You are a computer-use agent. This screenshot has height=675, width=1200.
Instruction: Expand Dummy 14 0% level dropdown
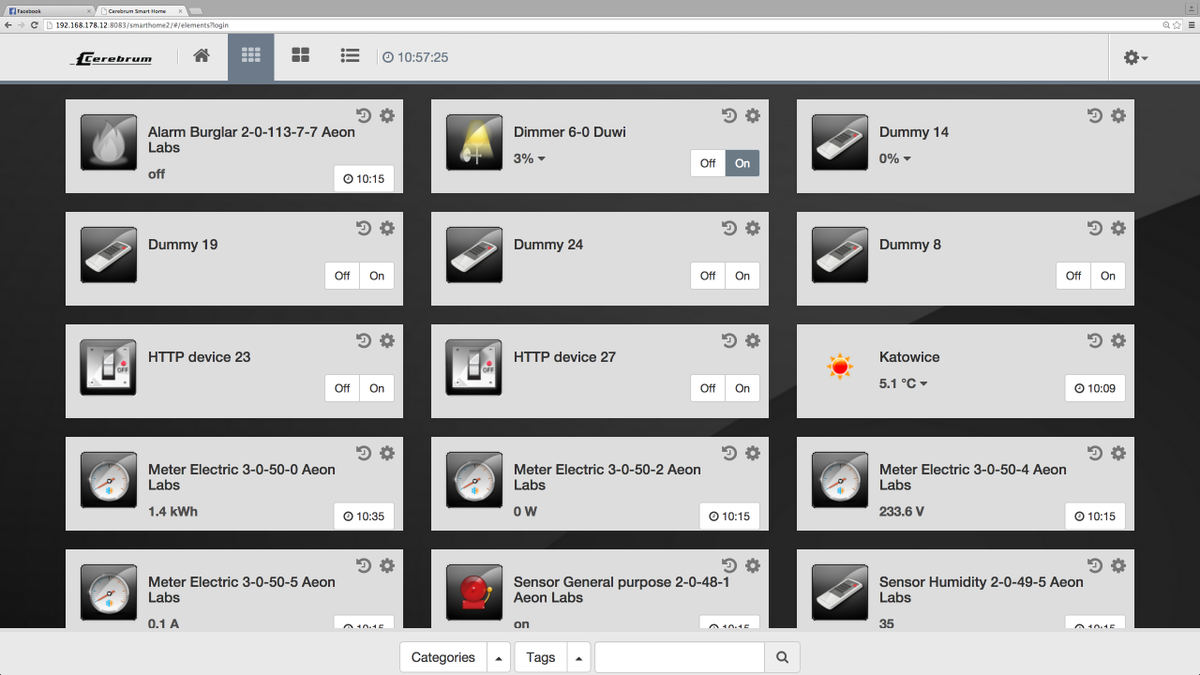tap(895, 159)
